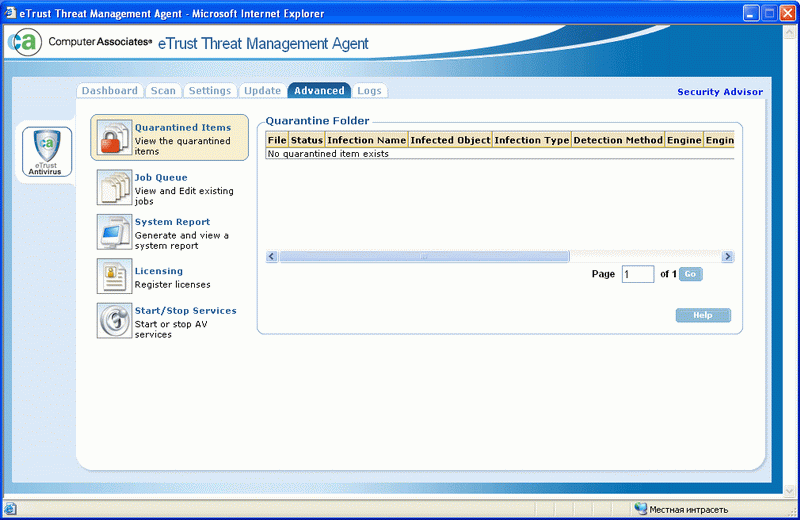
Task: Click the Help button
Action: point(703,315)
